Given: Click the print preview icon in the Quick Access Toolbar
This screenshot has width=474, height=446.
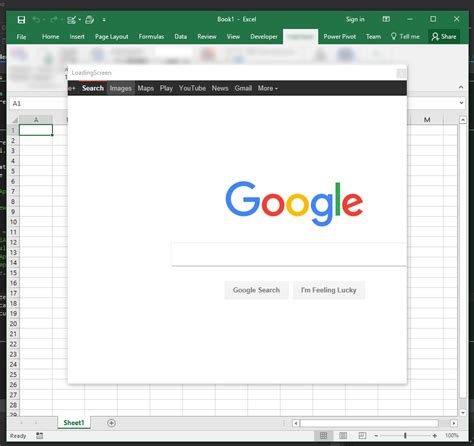Looking at the screenshot, I should (x=89, y=20).
